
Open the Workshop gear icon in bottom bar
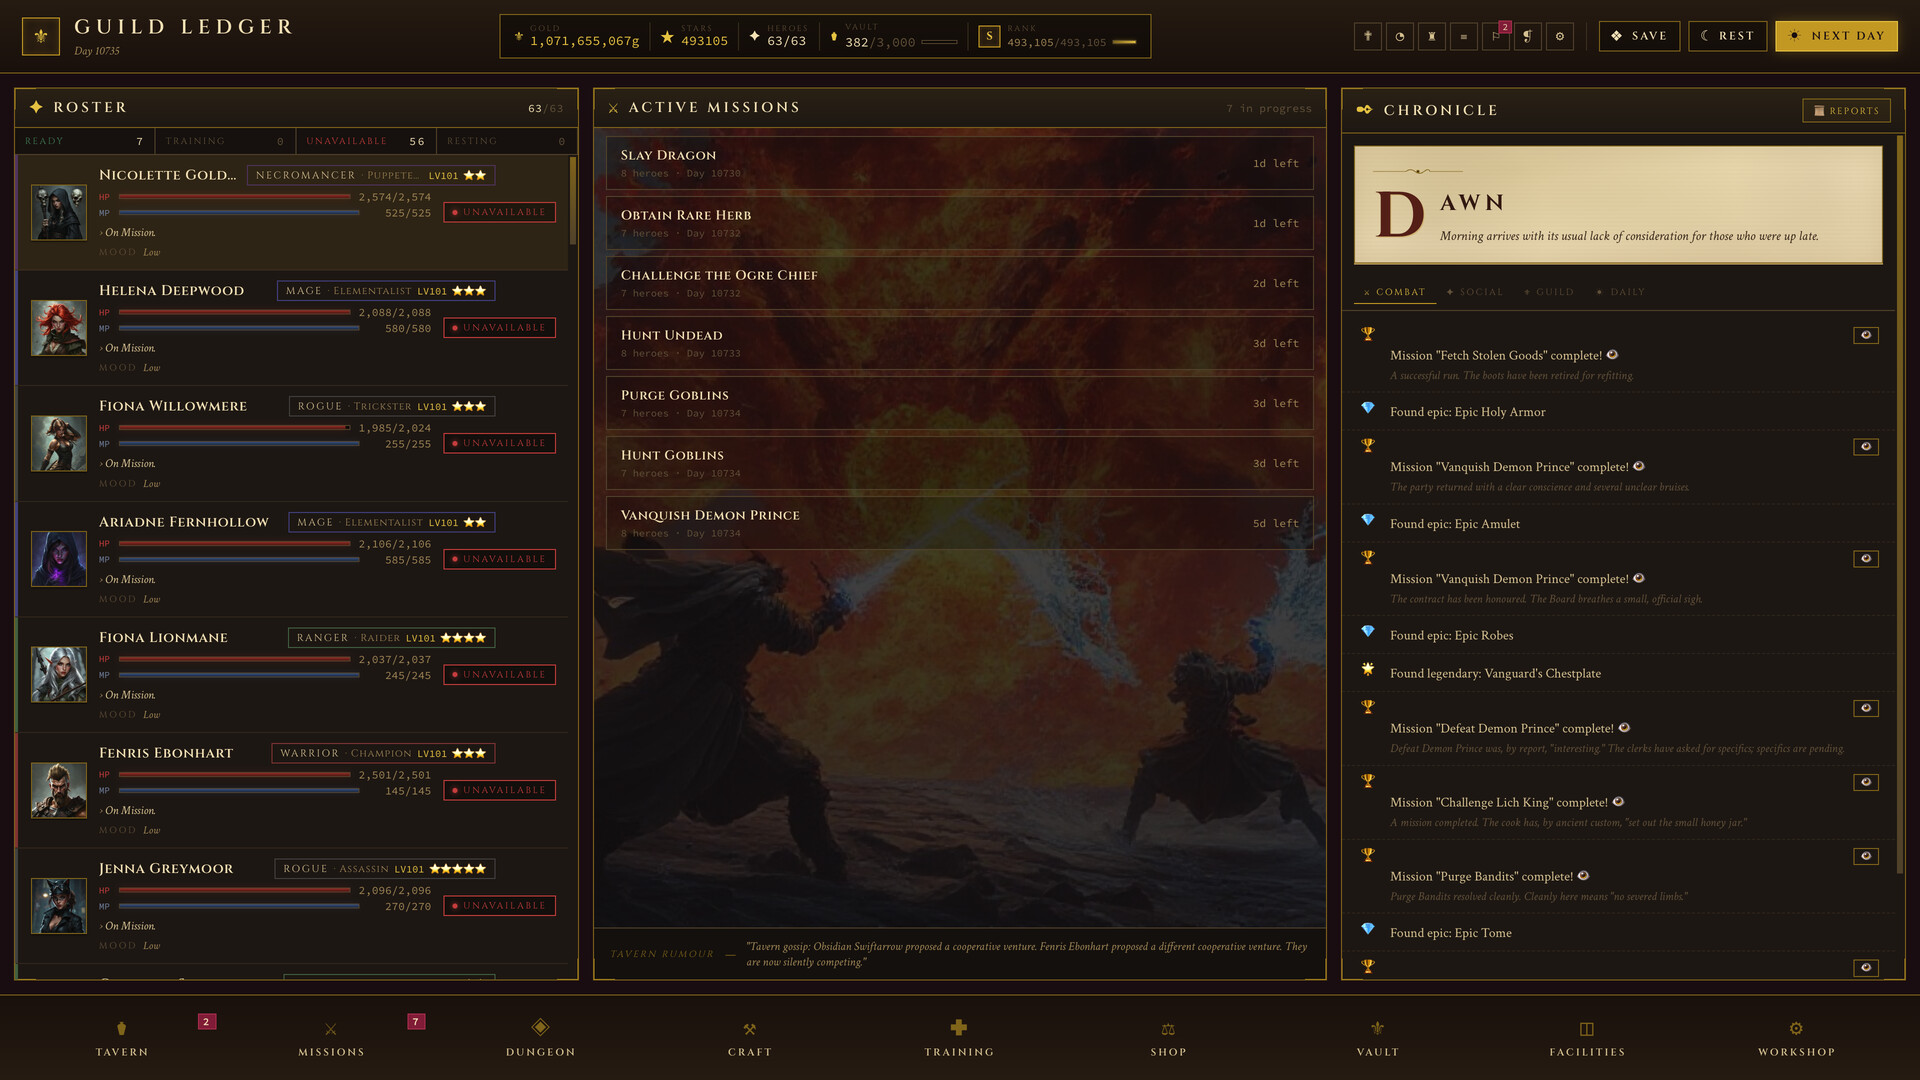[1796, 1028]
